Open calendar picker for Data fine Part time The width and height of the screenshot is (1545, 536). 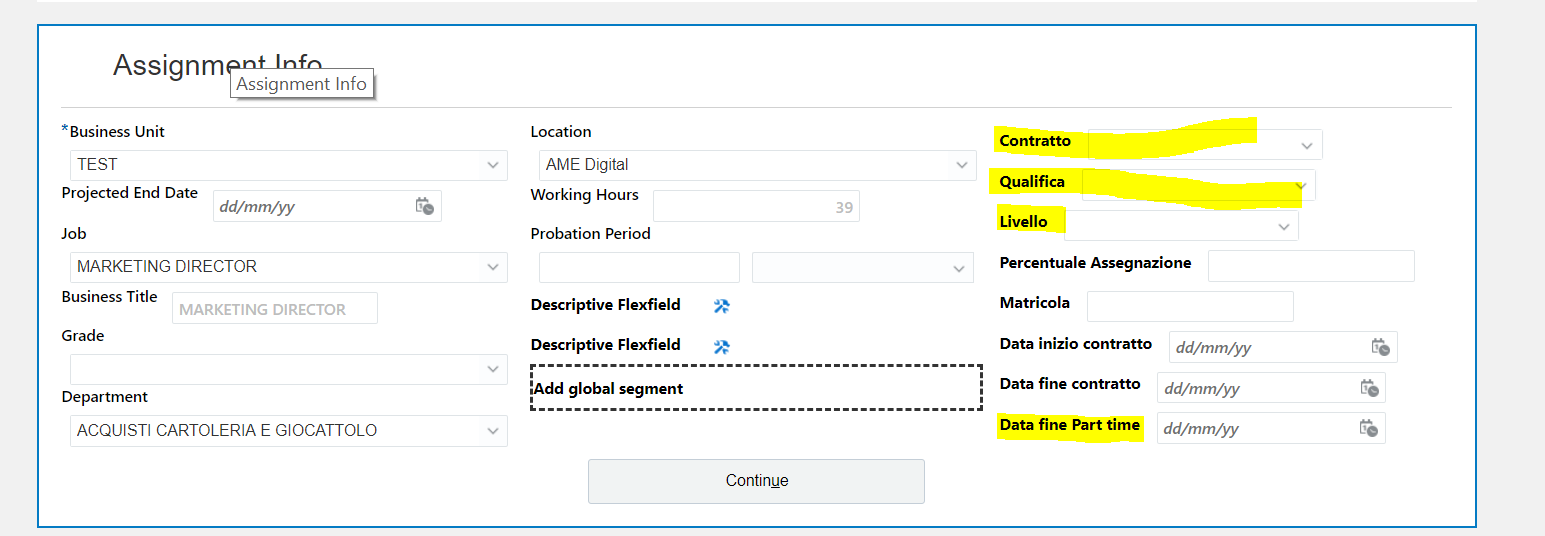(1369, 428)
